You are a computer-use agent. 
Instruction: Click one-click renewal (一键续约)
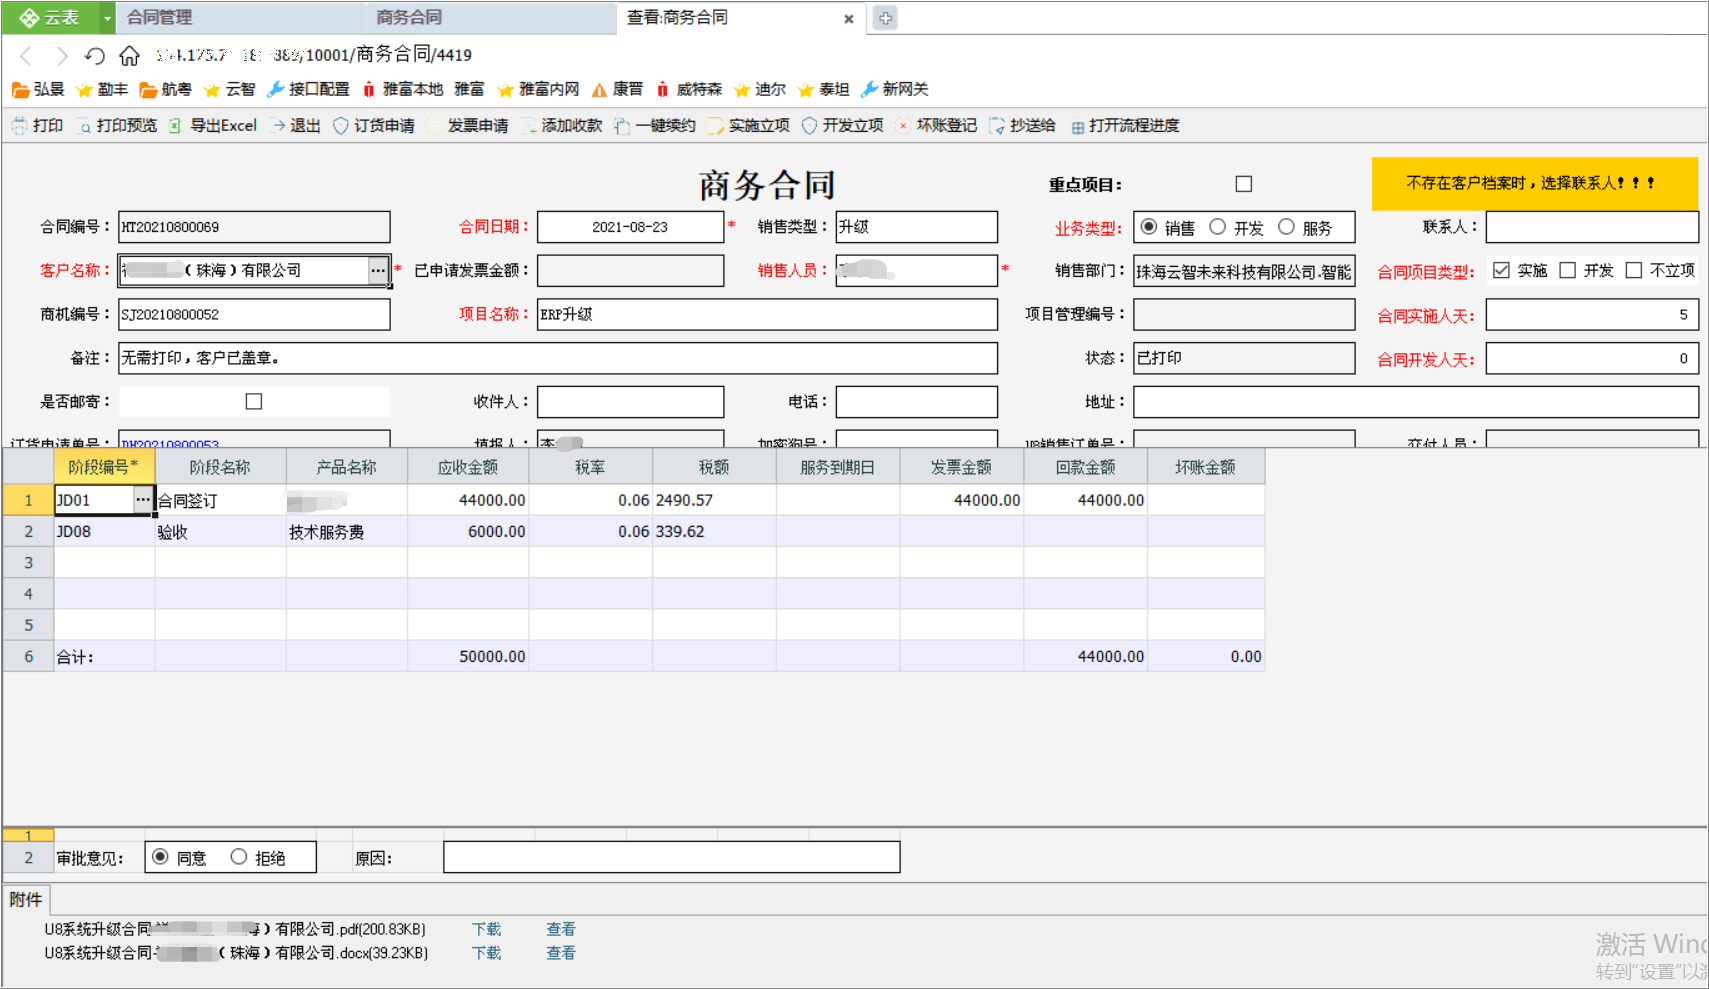655,126
